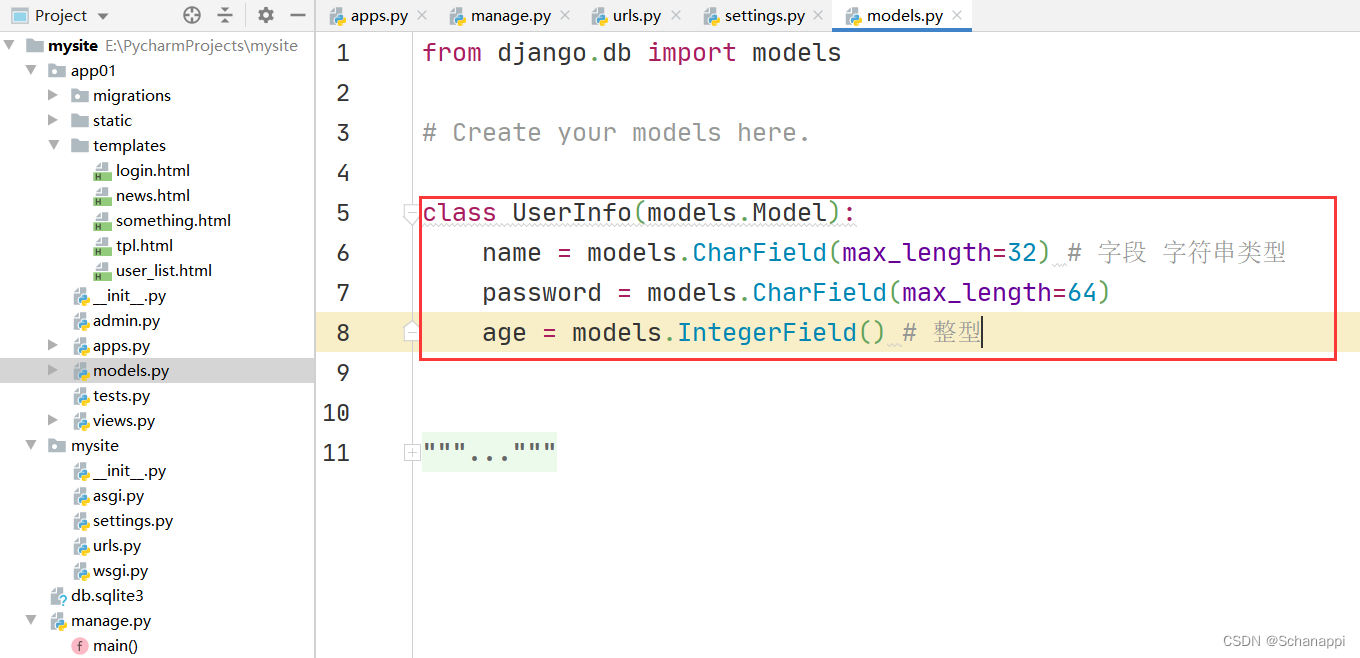Open the Project panel settings gear
Screen dimensions: 1360x658
[x=265, y=15]
